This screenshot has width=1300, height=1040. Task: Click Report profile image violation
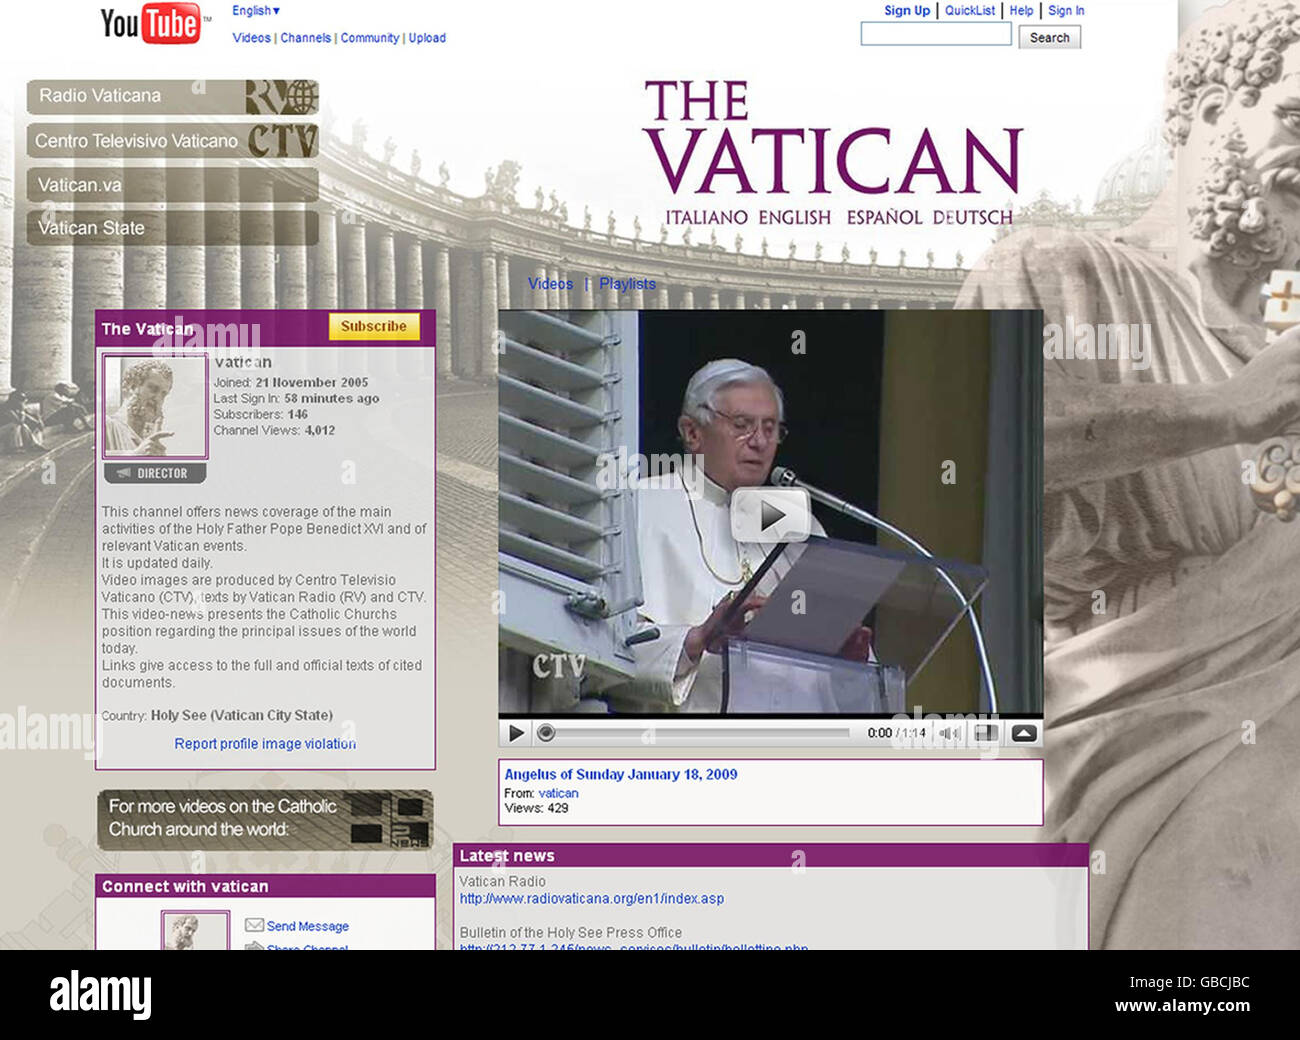tap(265, 744)
